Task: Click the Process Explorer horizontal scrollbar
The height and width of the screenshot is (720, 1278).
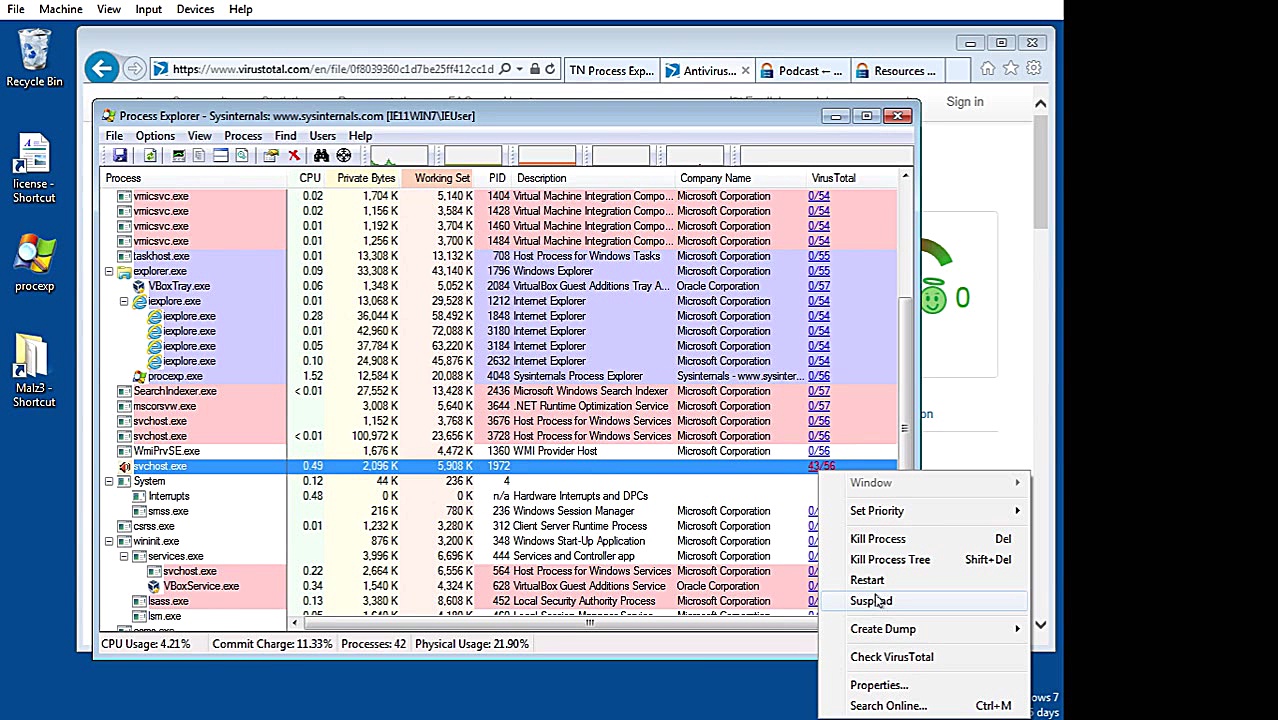Action: coord(590,623)
